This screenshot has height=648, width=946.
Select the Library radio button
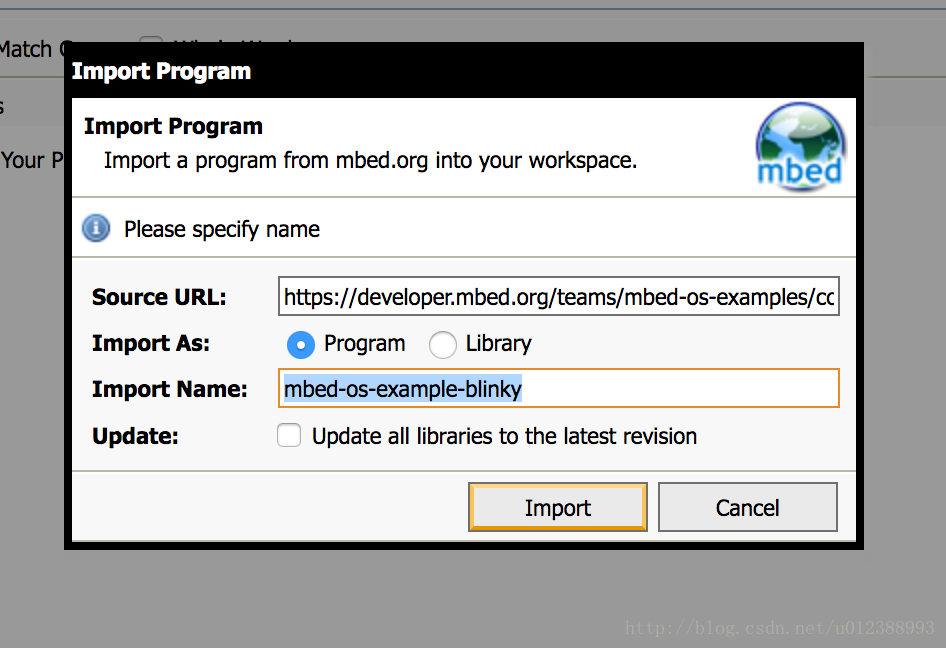442,345
